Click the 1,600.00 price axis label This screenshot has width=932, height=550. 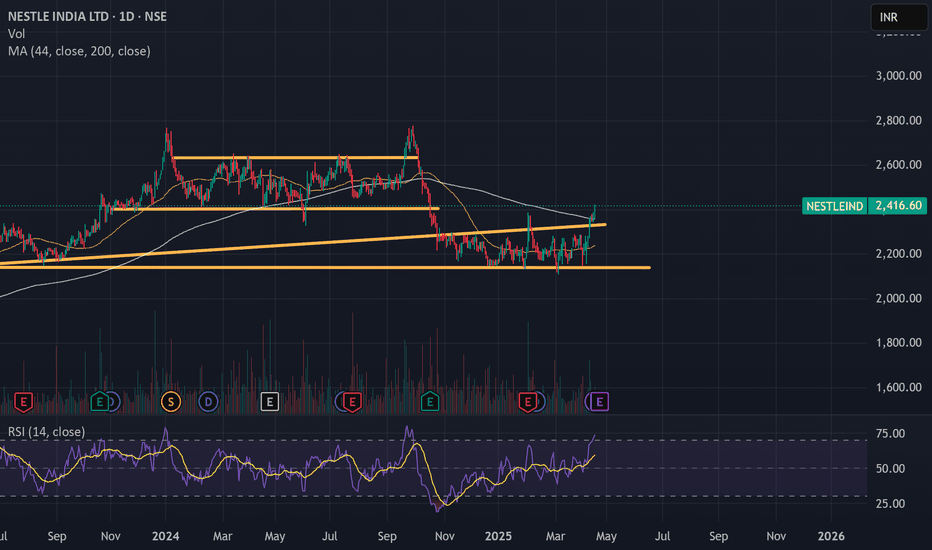click(899, 387)
